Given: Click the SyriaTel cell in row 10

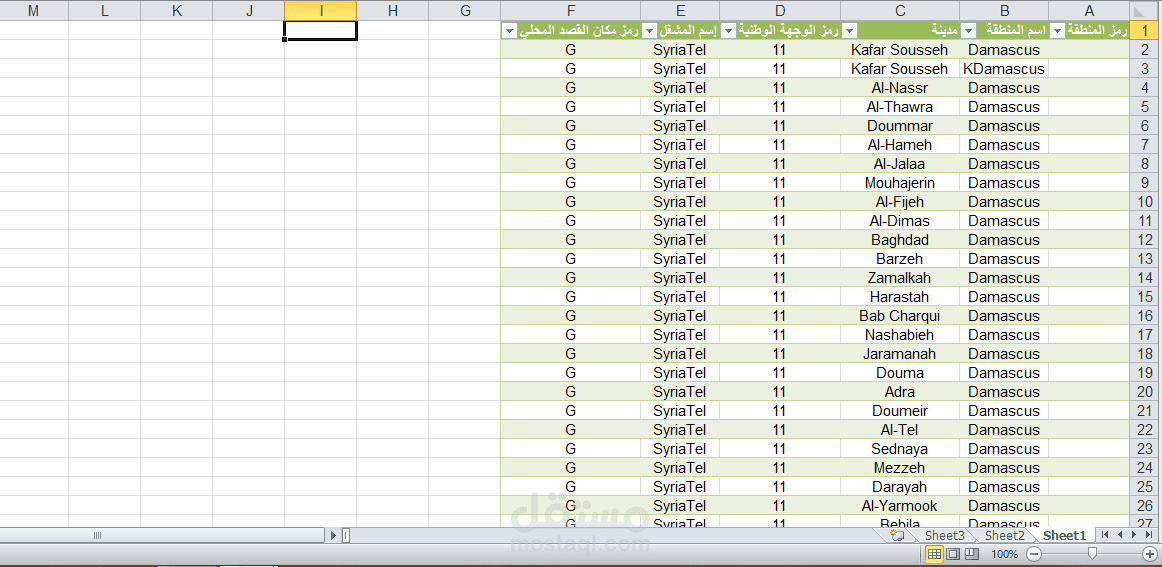Looking at the screenshot, I should coord(681,202).
